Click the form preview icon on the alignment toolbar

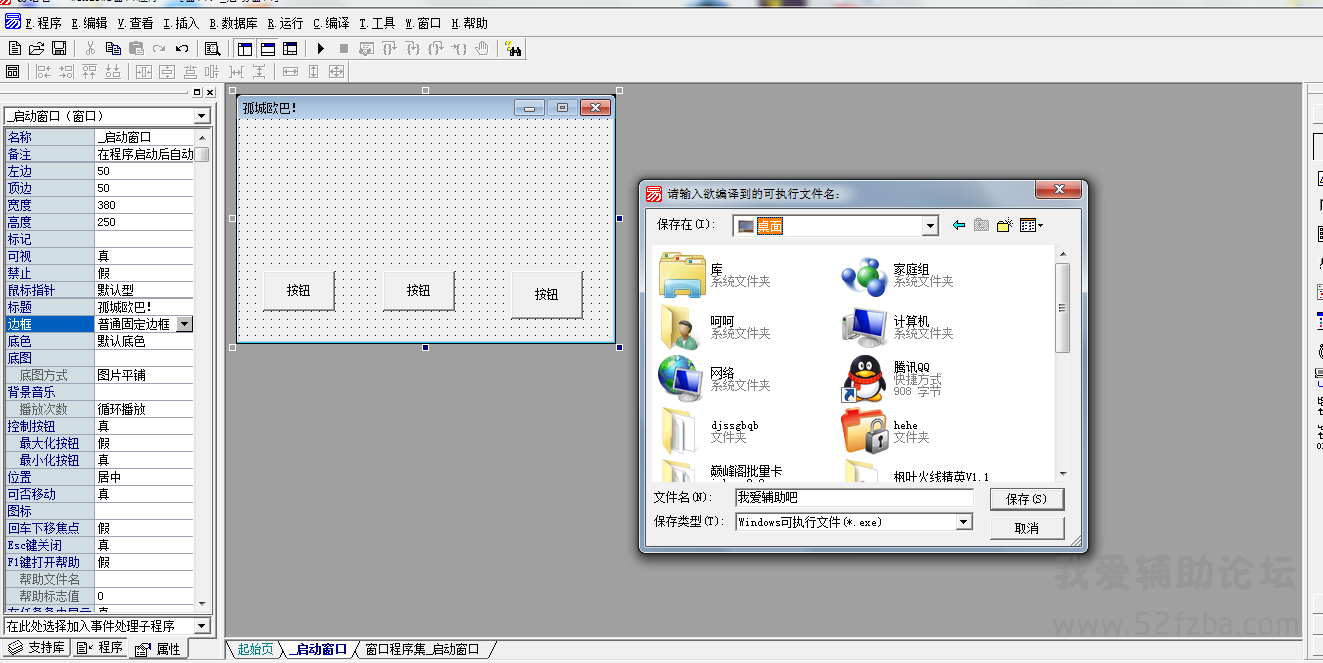[13, 71]
